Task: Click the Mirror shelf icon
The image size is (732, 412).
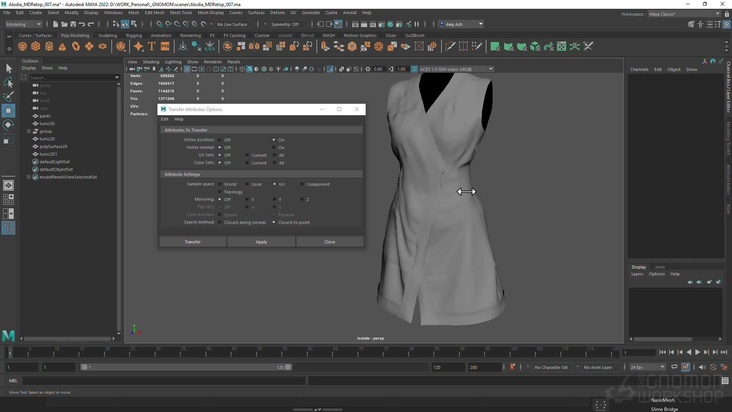Action: (x=254, y=46)
